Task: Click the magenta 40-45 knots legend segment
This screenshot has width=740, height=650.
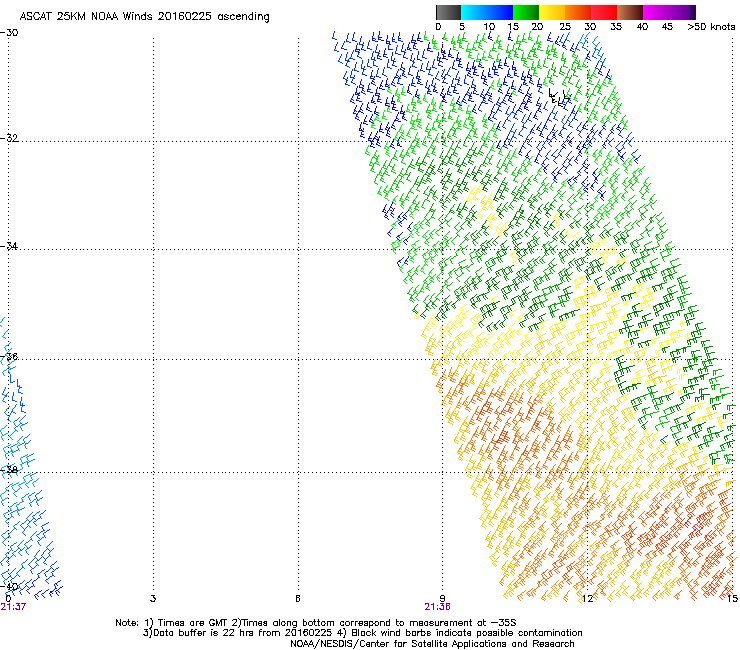Action: coord(656,12)
